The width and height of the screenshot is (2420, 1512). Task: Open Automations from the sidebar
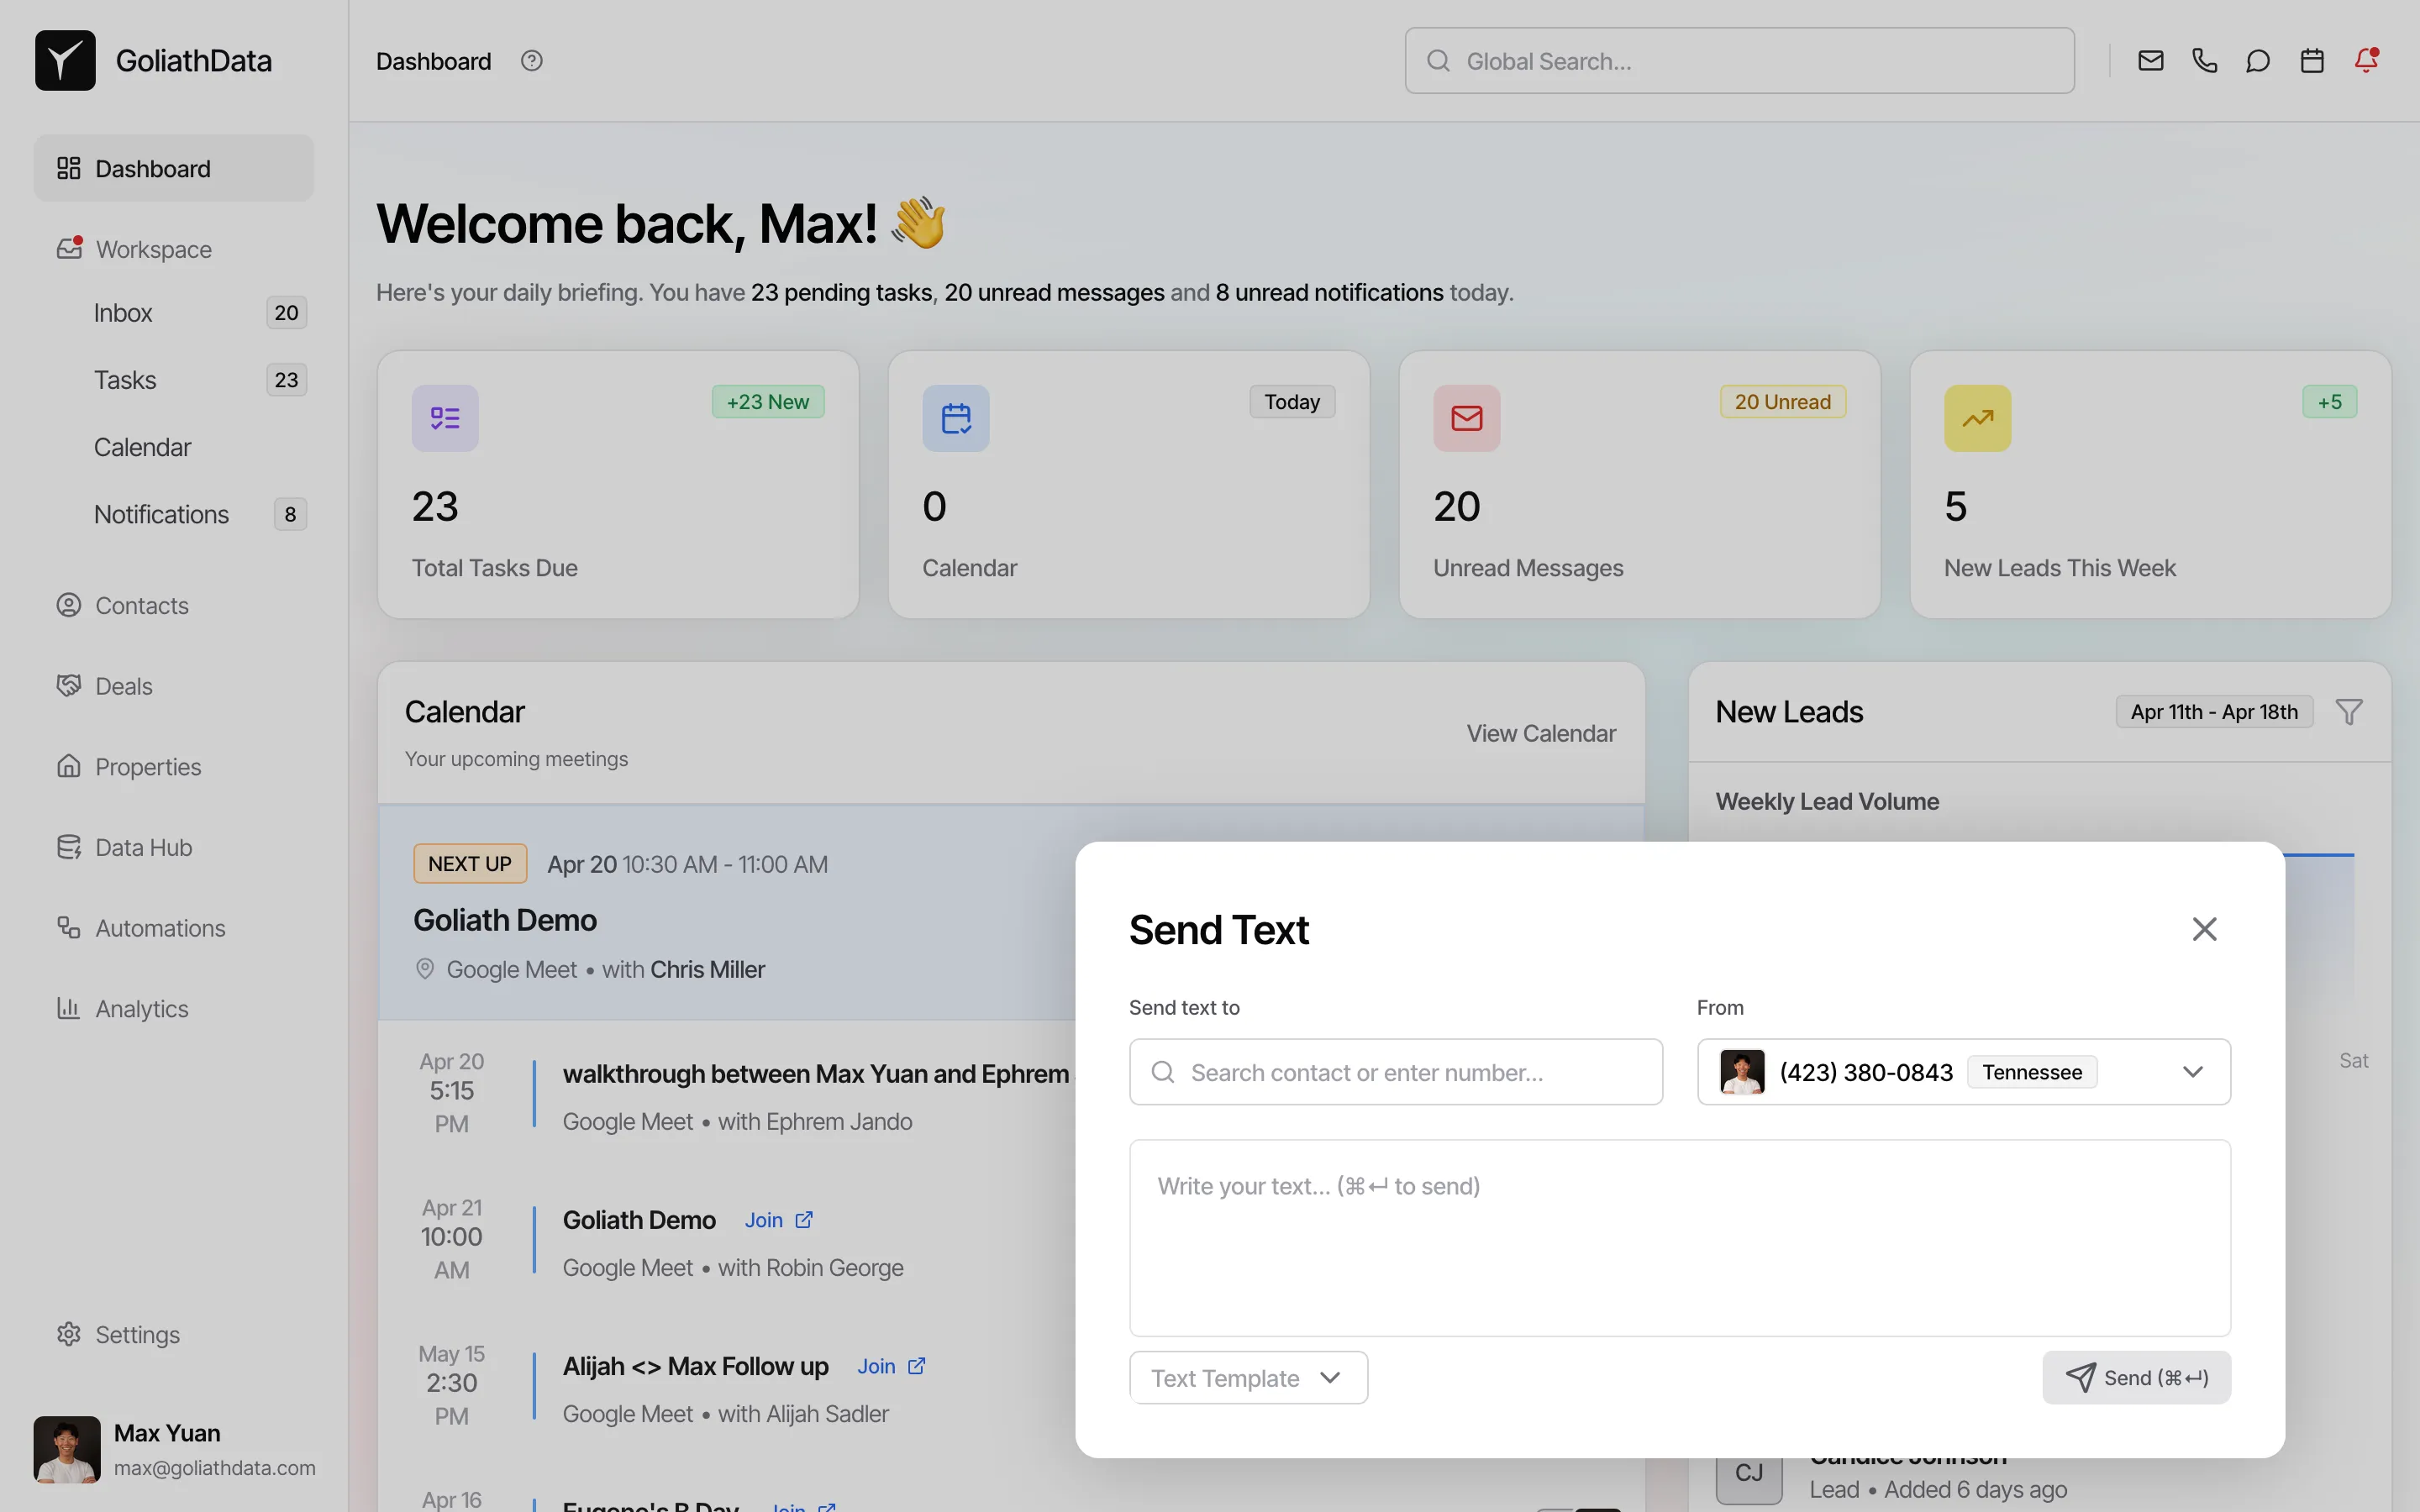tap(160, 928)
